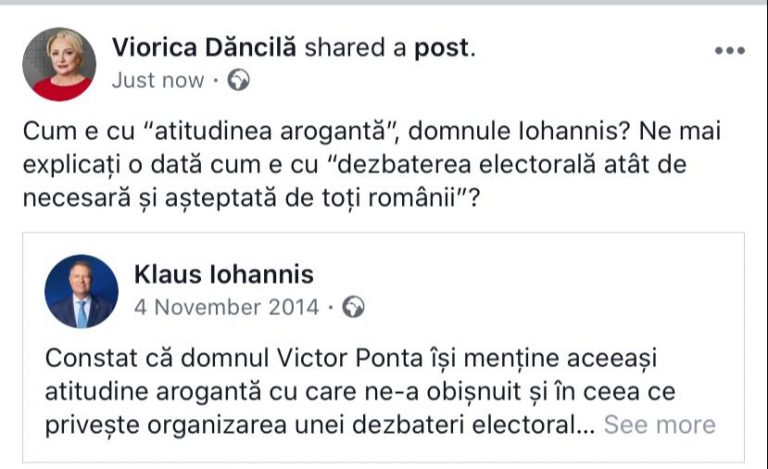Viewport: 768px width, 469px height.
Task: Click the "Just now" timestamp
Action: (157, 81)
